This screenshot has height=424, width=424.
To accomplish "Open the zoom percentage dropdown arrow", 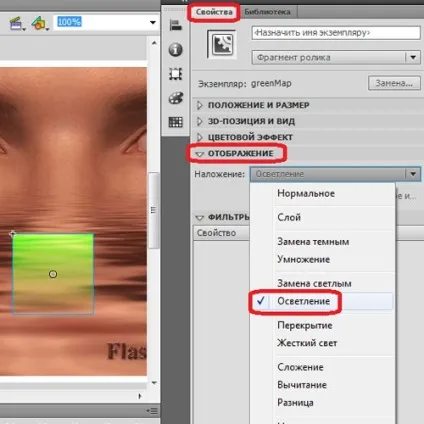I will point(152,23).
